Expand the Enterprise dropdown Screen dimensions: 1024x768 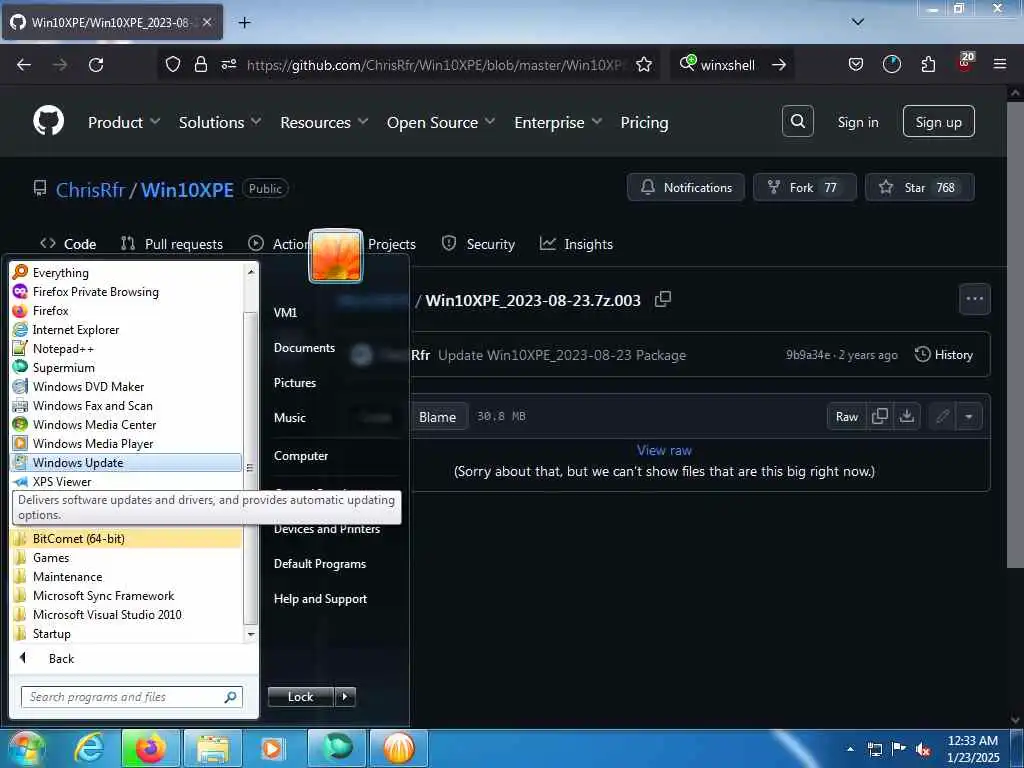[x=558, y=122]
